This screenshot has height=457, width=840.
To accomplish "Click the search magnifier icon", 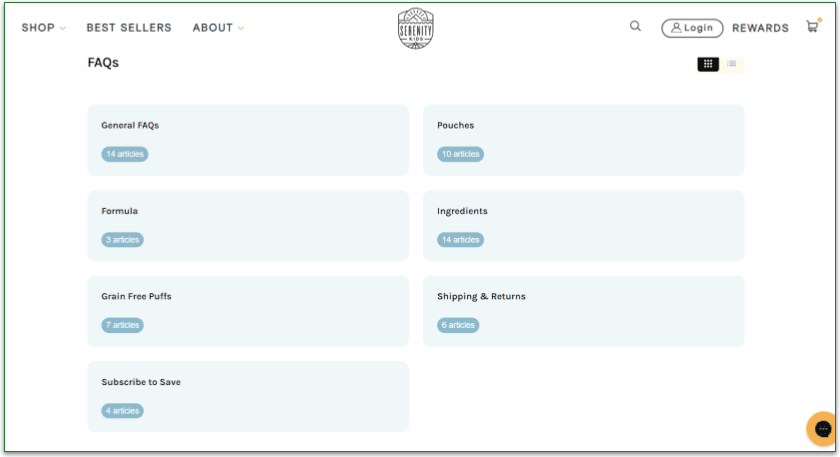I will (x=635, y=27).
